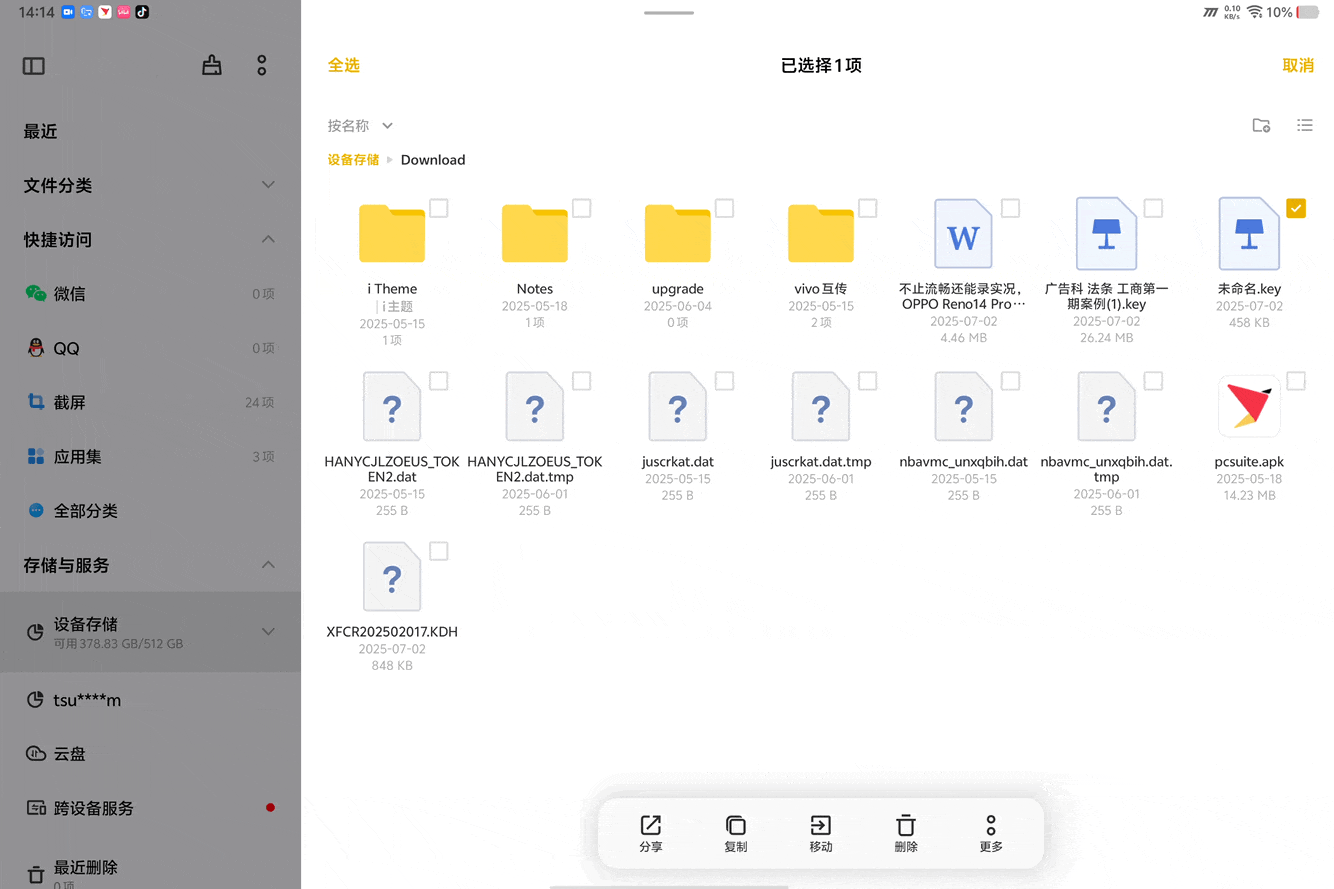Viewport: 1334px width, 889px height.
Task: Open the more options icon in sidebar header
Action: 261,65
